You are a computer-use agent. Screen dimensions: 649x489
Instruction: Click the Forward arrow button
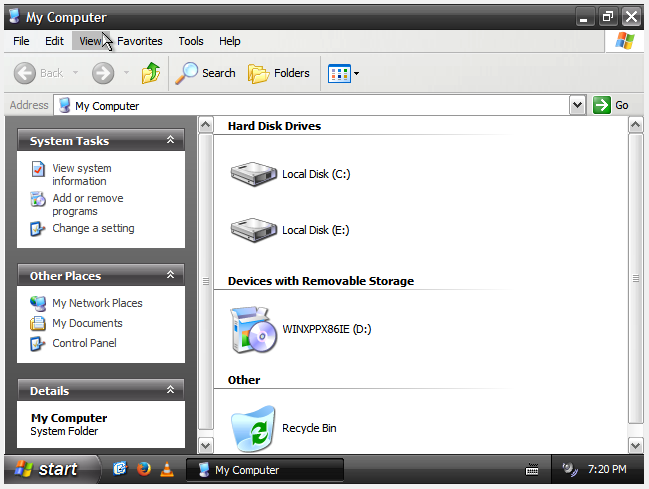pyautogui.click(x=103, y=73)
